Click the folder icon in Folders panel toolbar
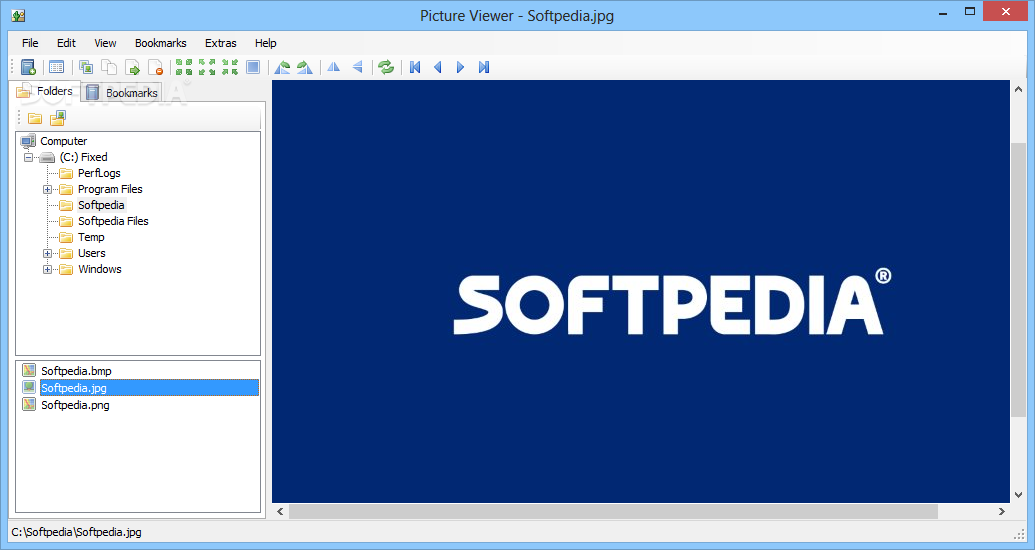This screenshot has height=550, width=1035. click(x=35, y=118)
